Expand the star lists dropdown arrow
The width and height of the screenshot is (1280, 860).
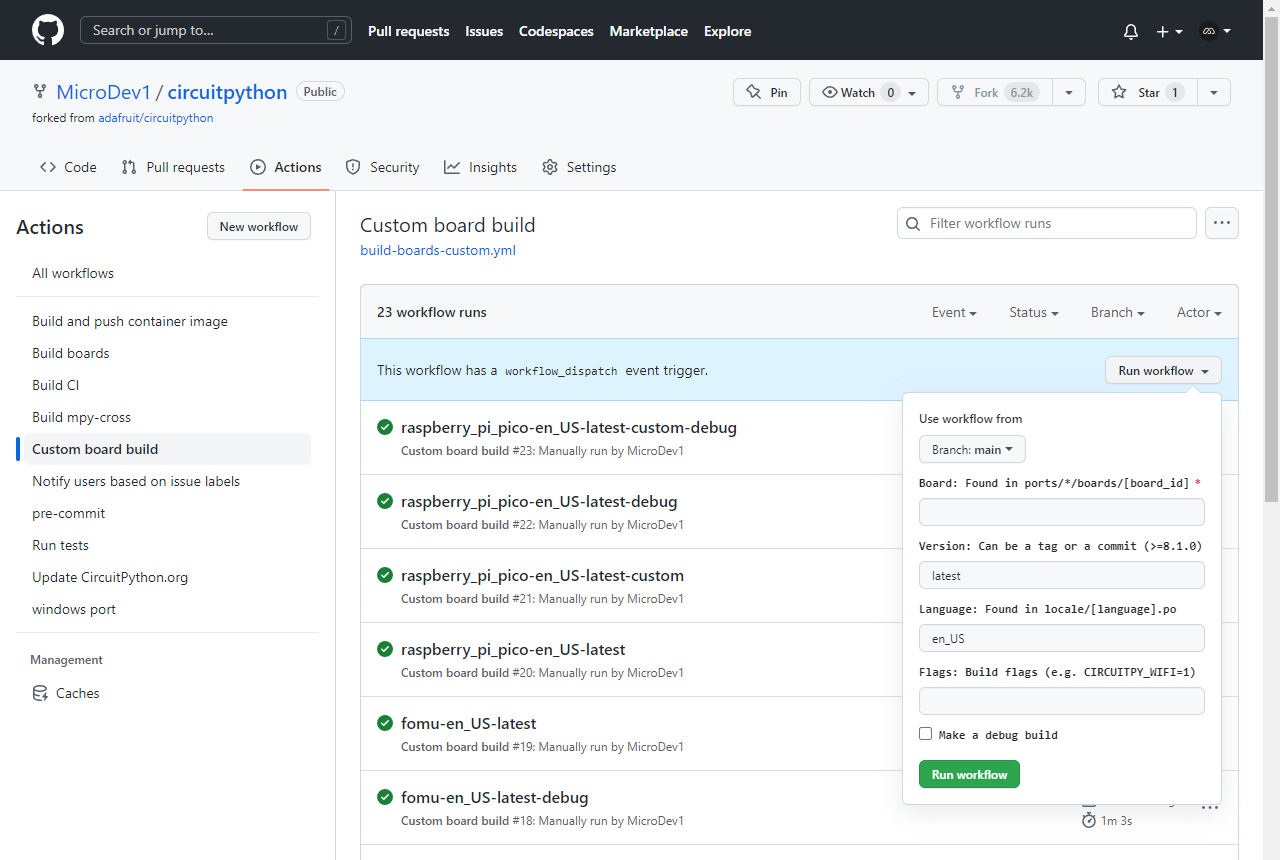tap(1213, 92)
